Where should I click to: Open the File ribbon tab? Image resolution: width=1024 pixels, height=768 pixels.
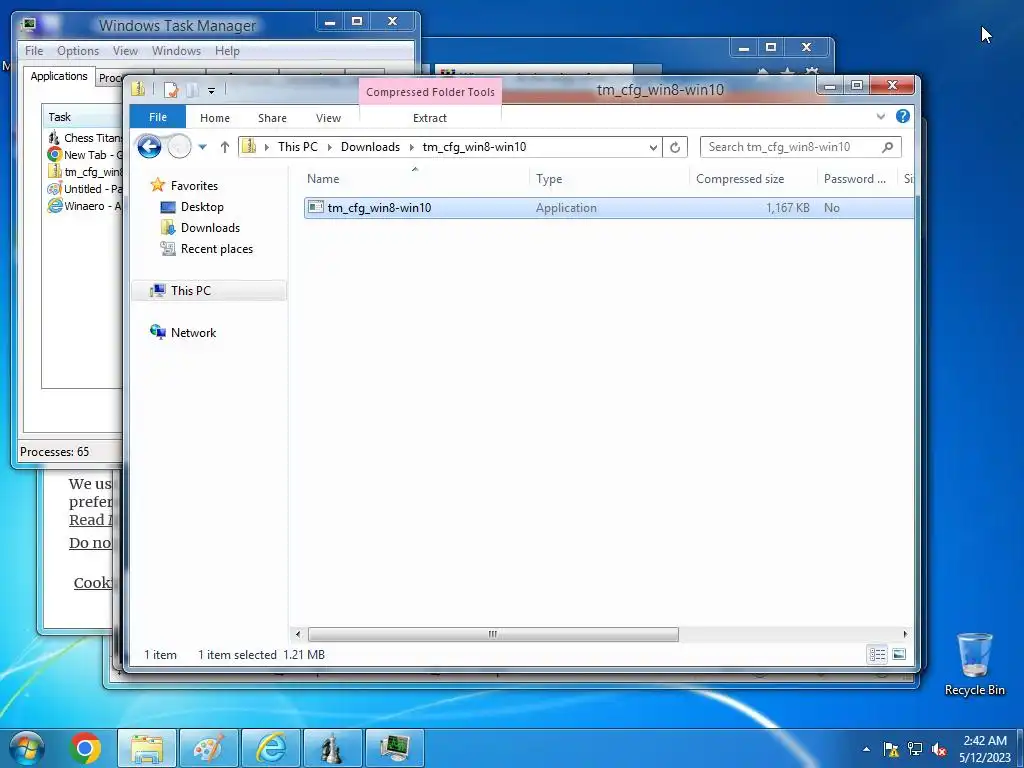[x=158, y=117]
